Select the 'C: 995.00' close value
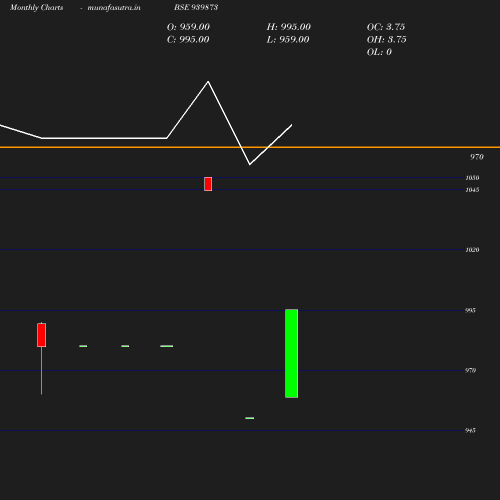Image resolution: width=500 pixels, height=500 pixels. click(x=188, y=40)
